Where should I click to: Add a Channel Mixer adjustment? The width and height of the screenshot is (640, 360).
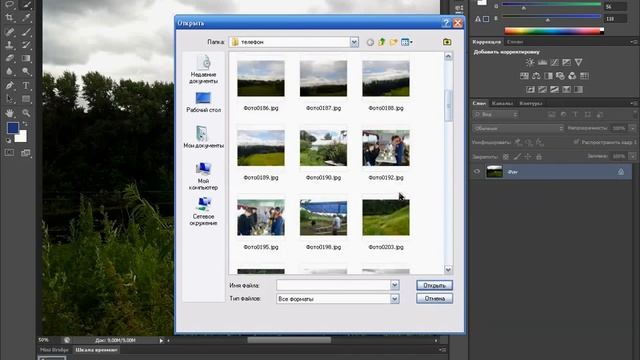pos(572,76)
